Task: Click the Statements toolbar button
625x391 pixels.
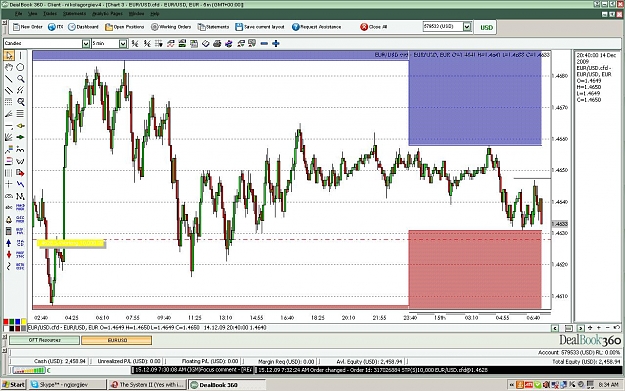Action: pyautogui.click(x=213, y=27)
